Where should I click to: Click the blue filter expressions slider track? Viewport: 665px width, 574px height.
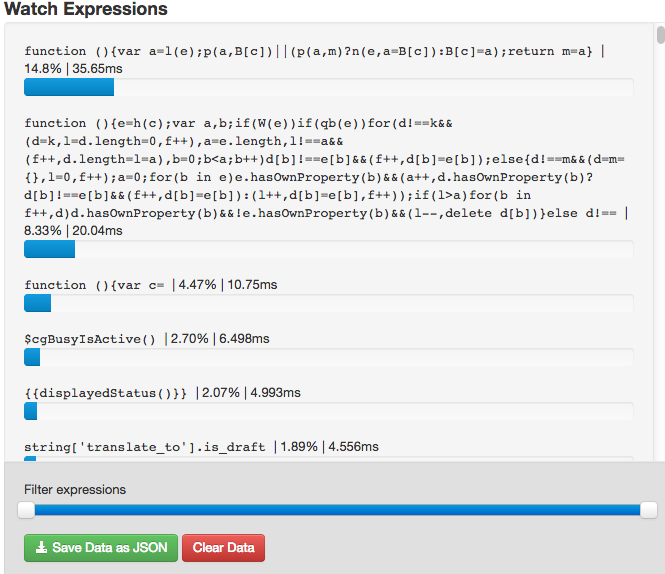[x=337, y=510]
